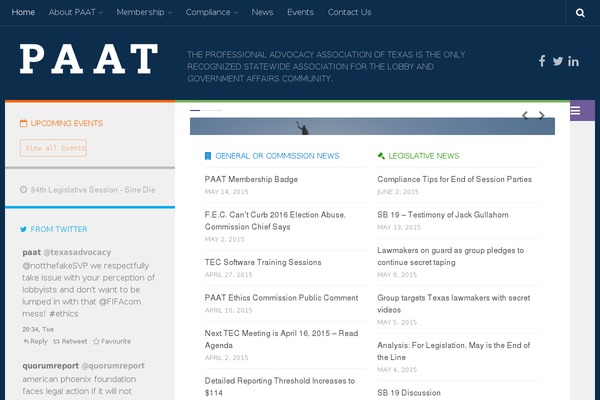600x400 pixels.
Task: Click the View all Events button
Action: point(53,148)
